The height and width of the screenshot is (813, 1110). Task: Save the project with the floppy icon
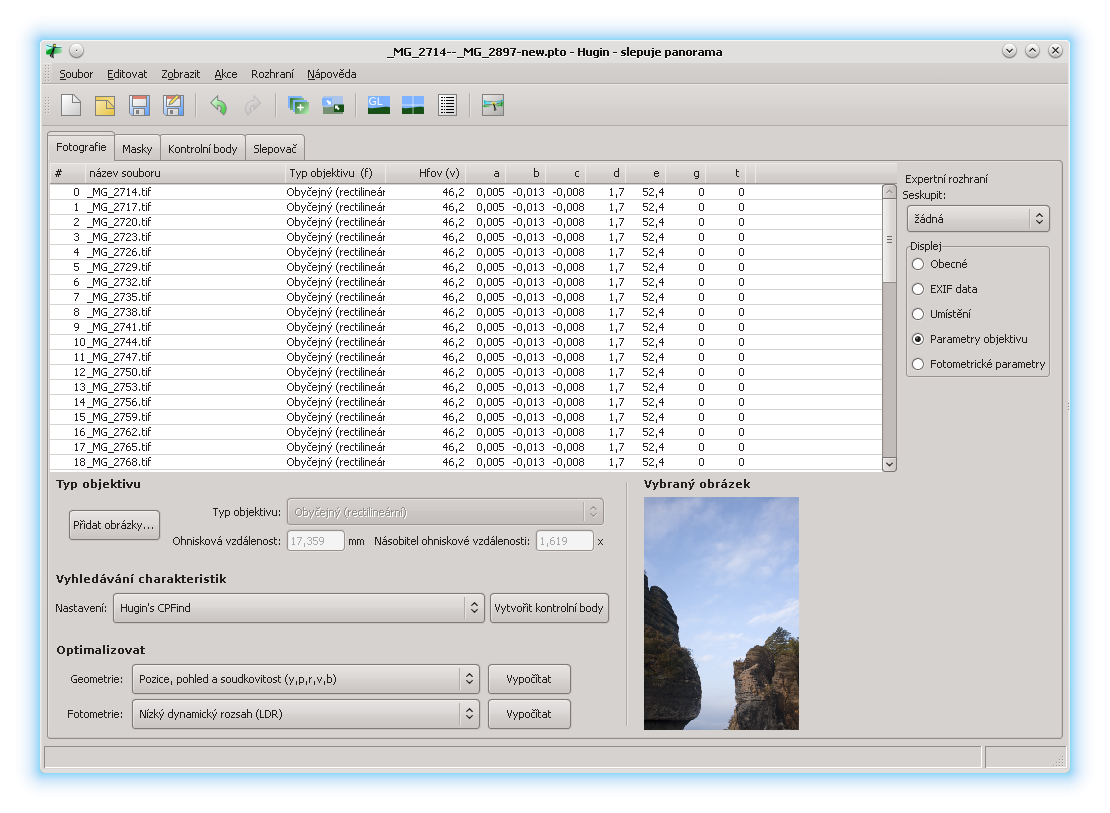coord(139,105)
